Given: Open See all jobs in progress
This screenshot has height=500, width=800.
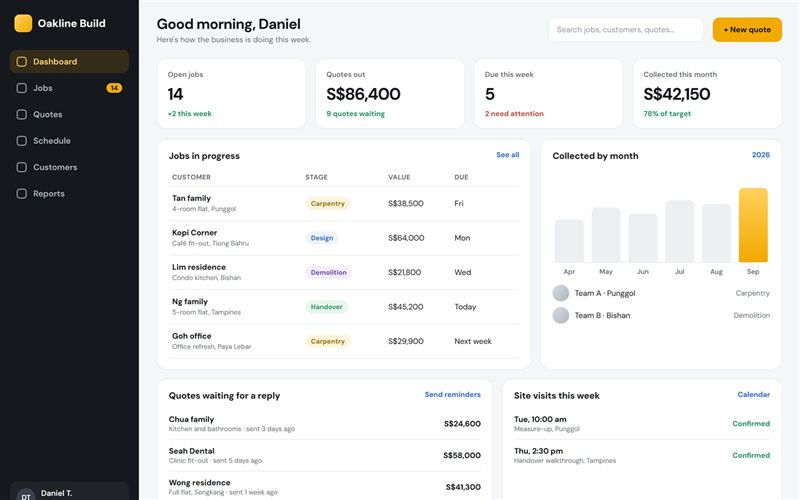Looking at the screenshot, I should (x=508, y=155).
